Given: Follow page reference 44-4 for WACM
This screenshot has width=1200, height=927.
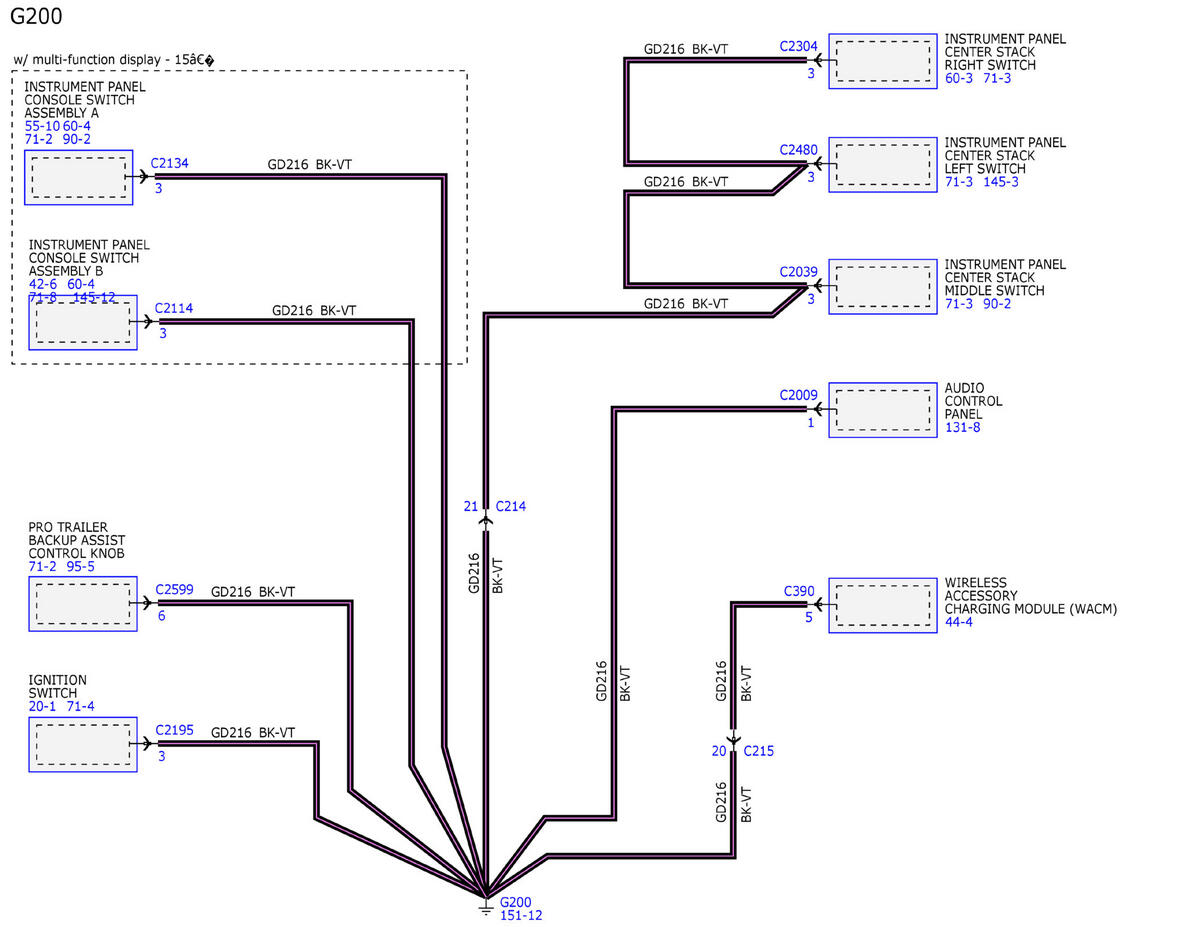Looking at the screenshot, I should pyautogui.click(x=959, y=622).
